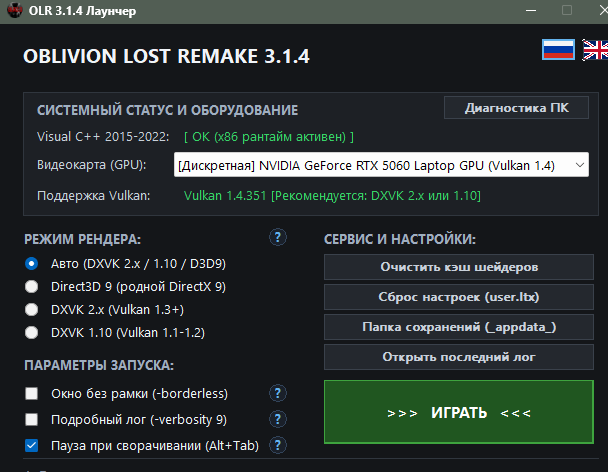
Task: Enable Окно без рамки (-borderless) checkbox
Action: tap(31, 393)
